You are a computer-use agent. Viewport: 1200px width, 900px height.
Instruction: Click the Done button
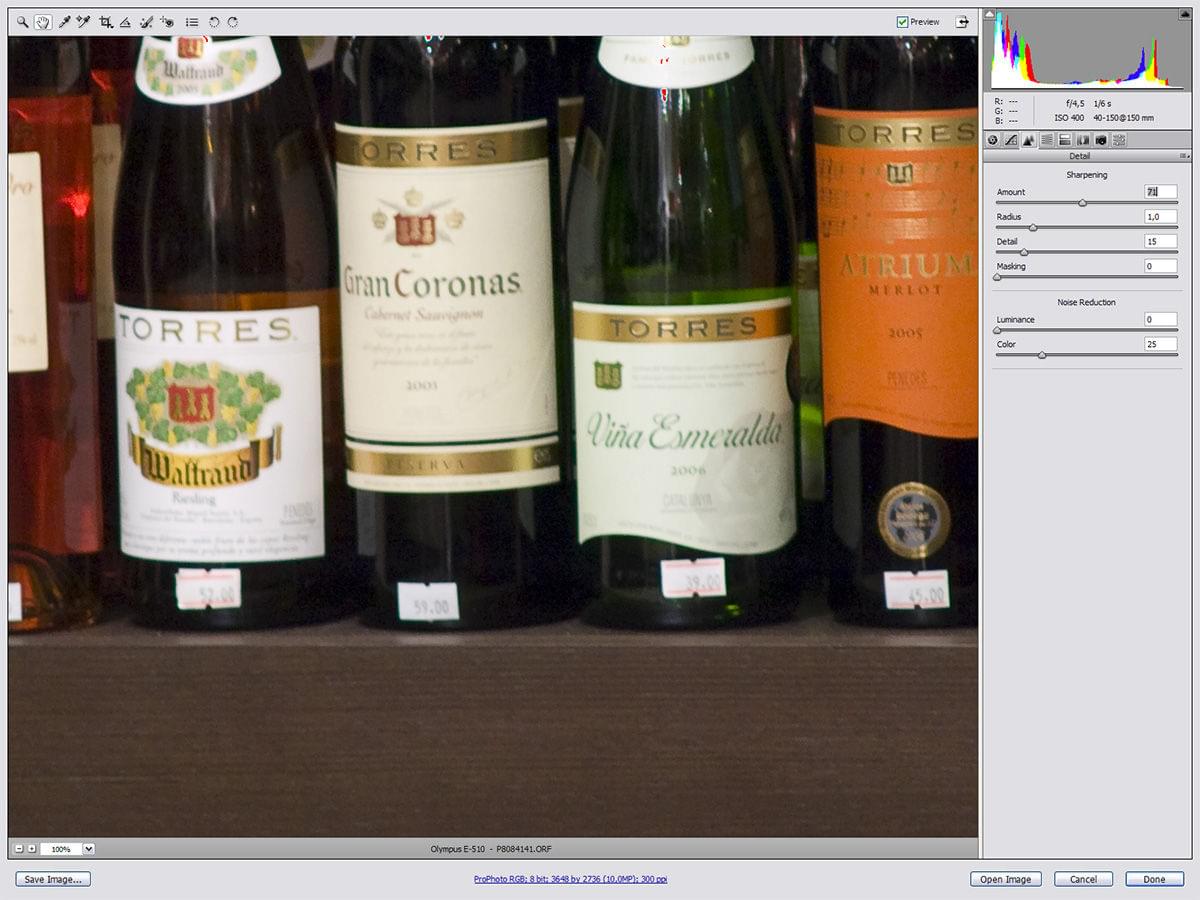[1154, 879]
